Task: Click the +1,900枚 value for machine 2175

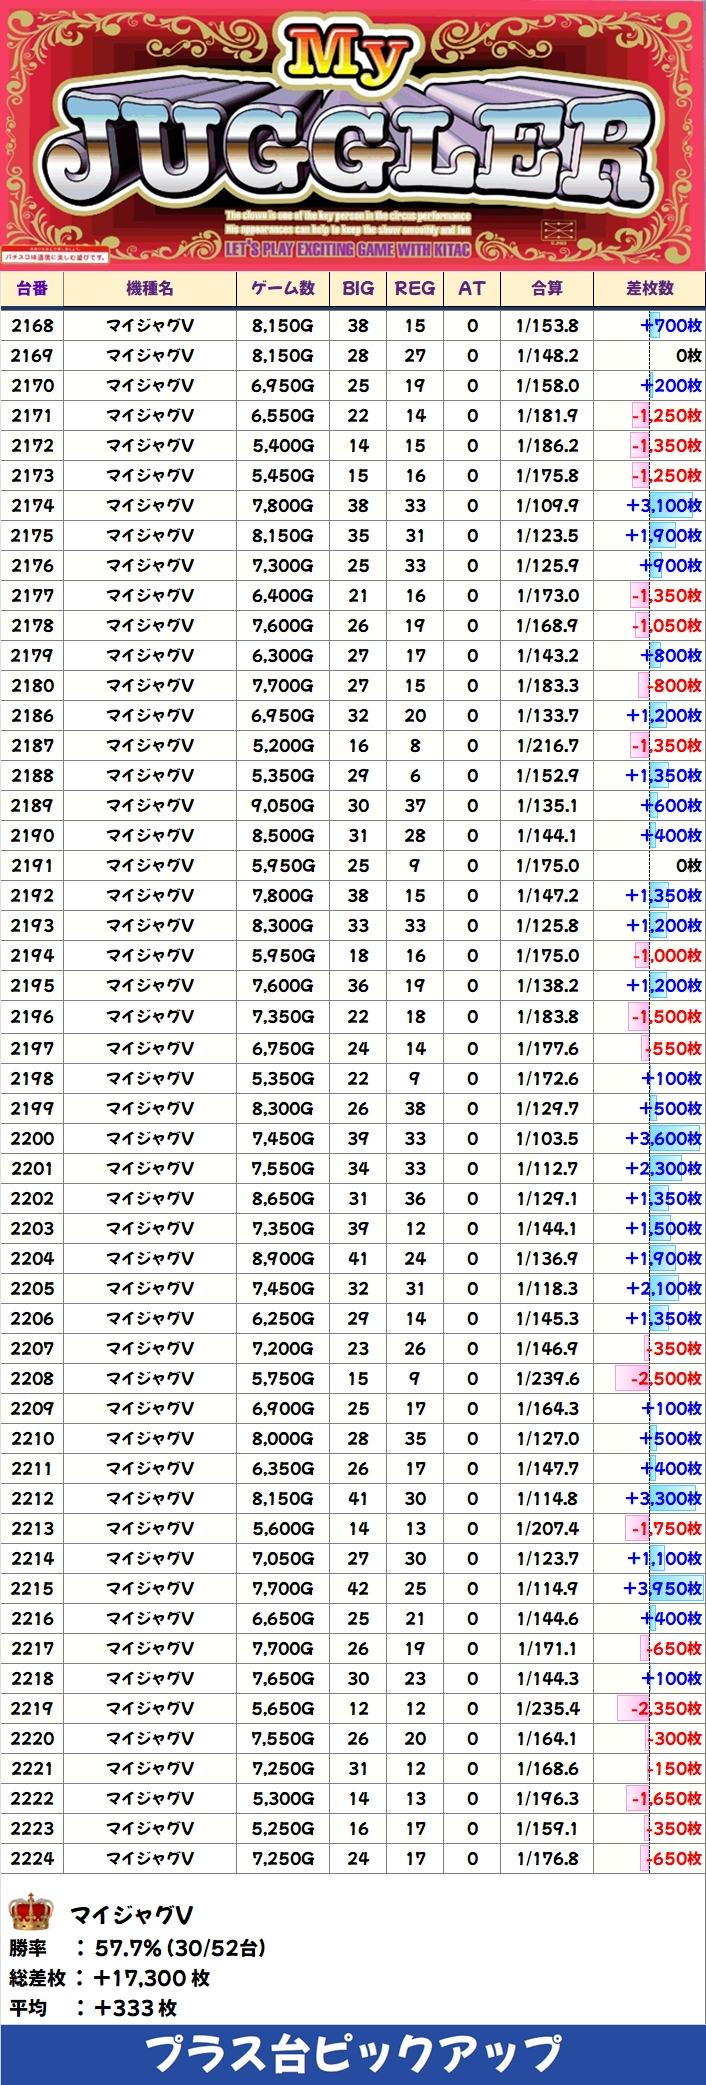Action: click(x=664, y=535)
